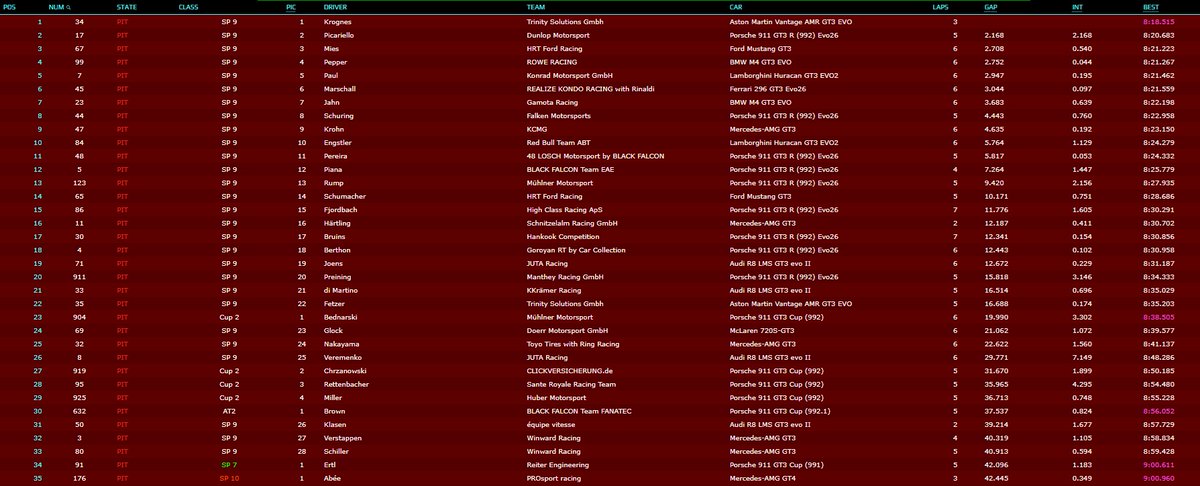Screen dimensions: 1200x486
Task: Click the underlined GAP column header
Action: [x=989, y=6]
